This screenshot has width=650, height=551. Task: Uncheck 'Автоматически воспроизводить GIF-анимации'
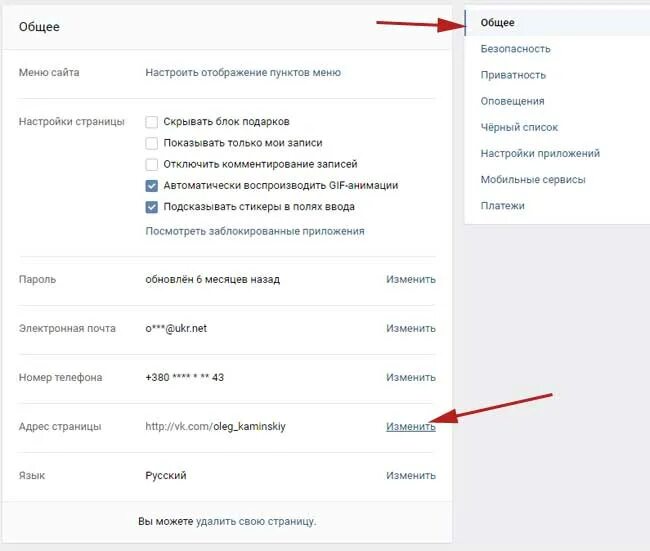point(152,185)
